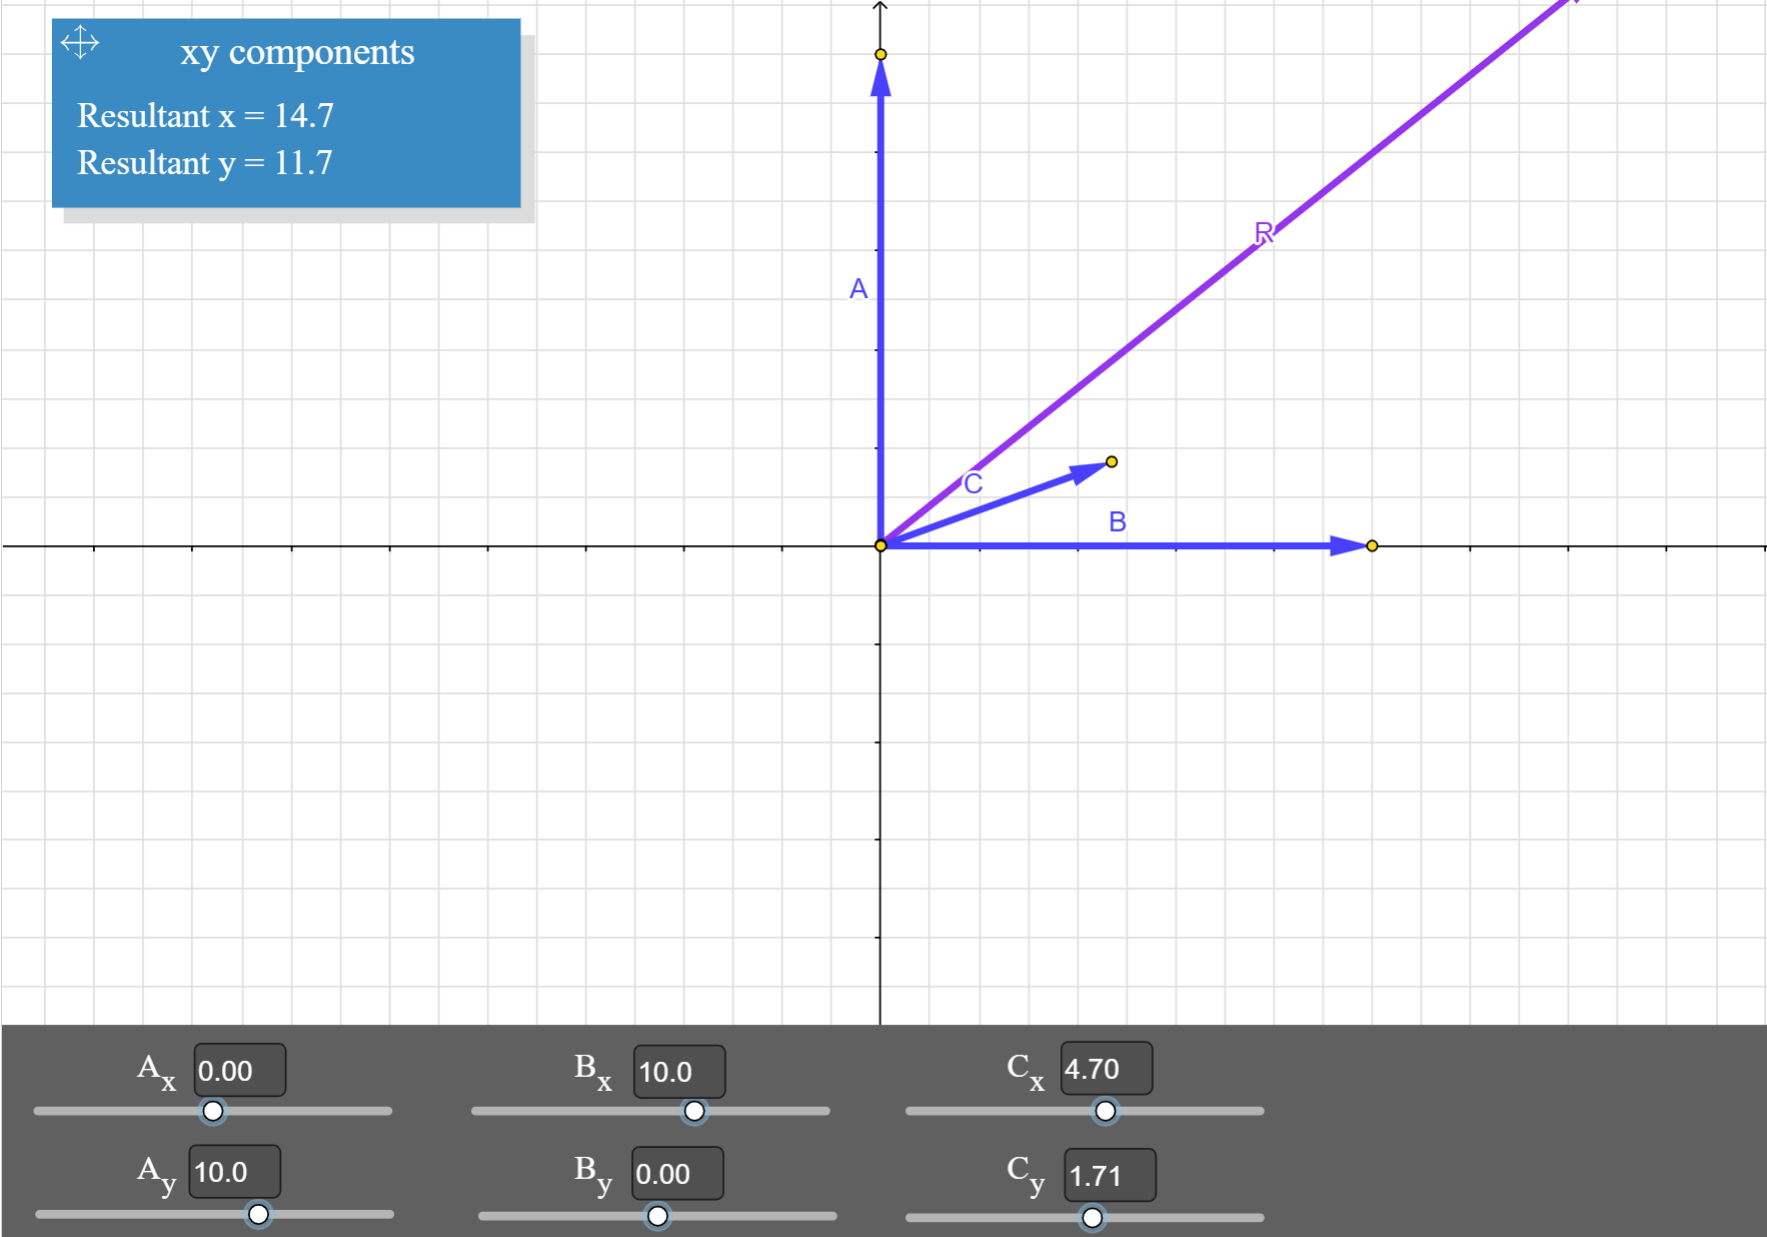The width and height of the screenshot is (1767, 1237).
Task: Select the Ax input field showing 0.00
Action: click(239, 1069)
